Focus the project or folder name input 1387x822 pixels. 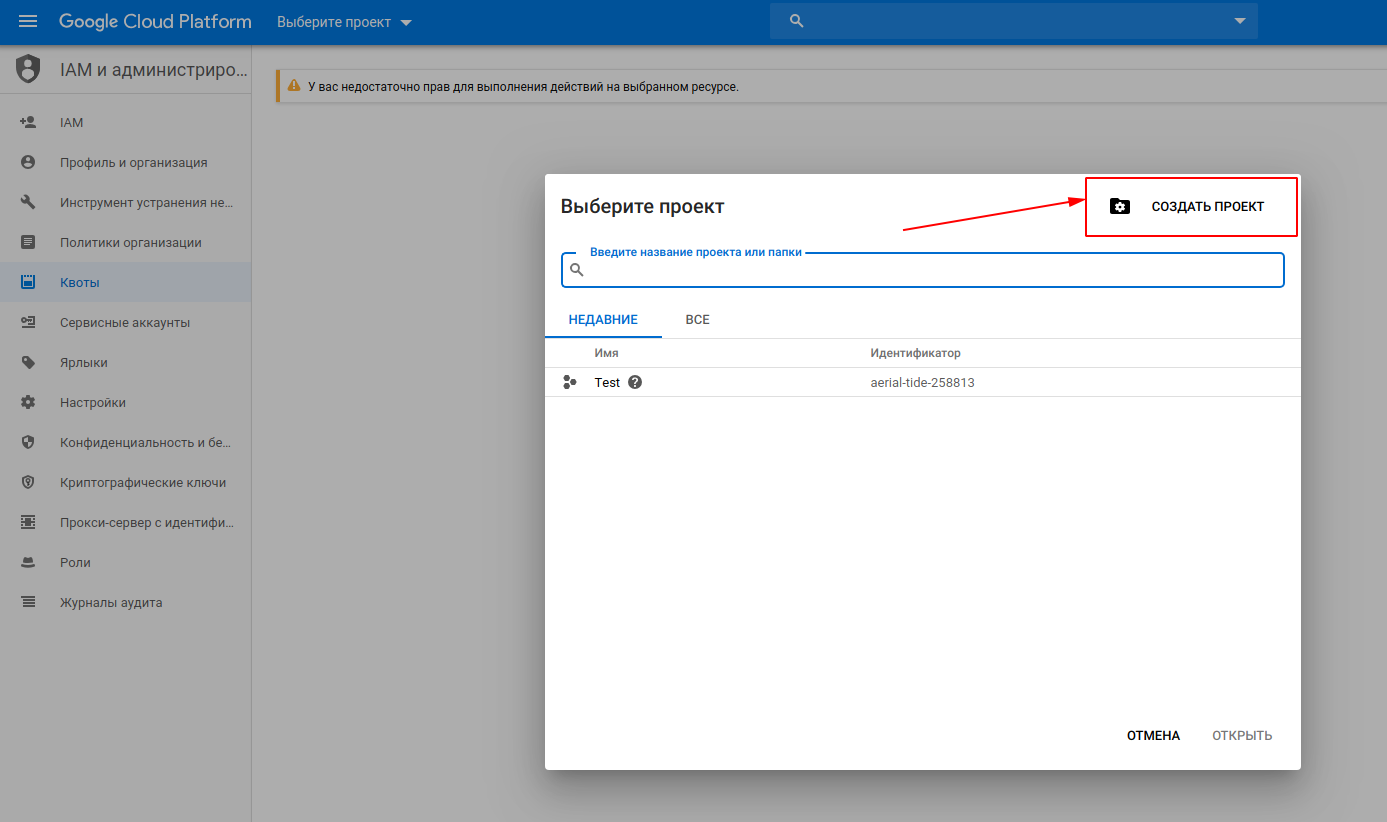pyautogui.click(x=923, y=270)
